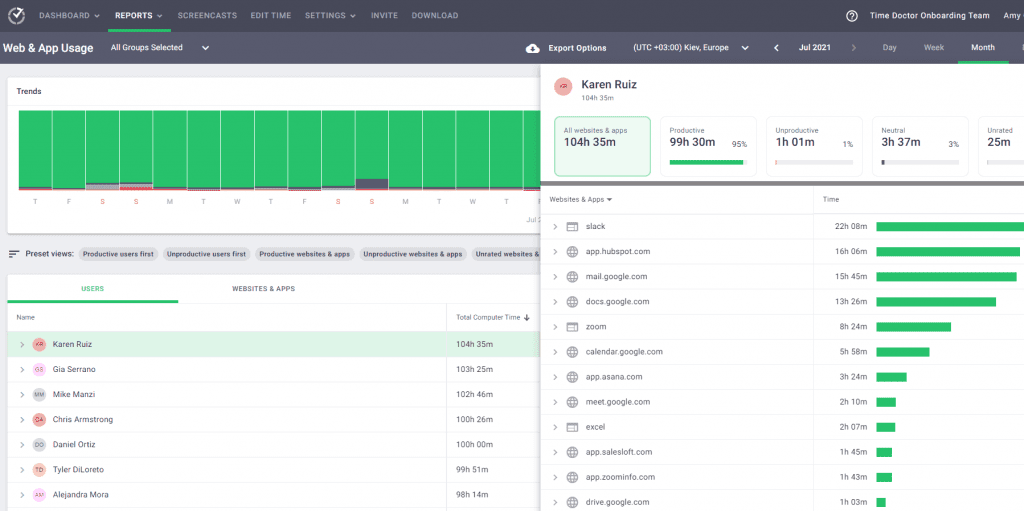Click the slack 22h 08m usage bar
Viewport: 1024px width, 511px height.
tap(950, 227)
